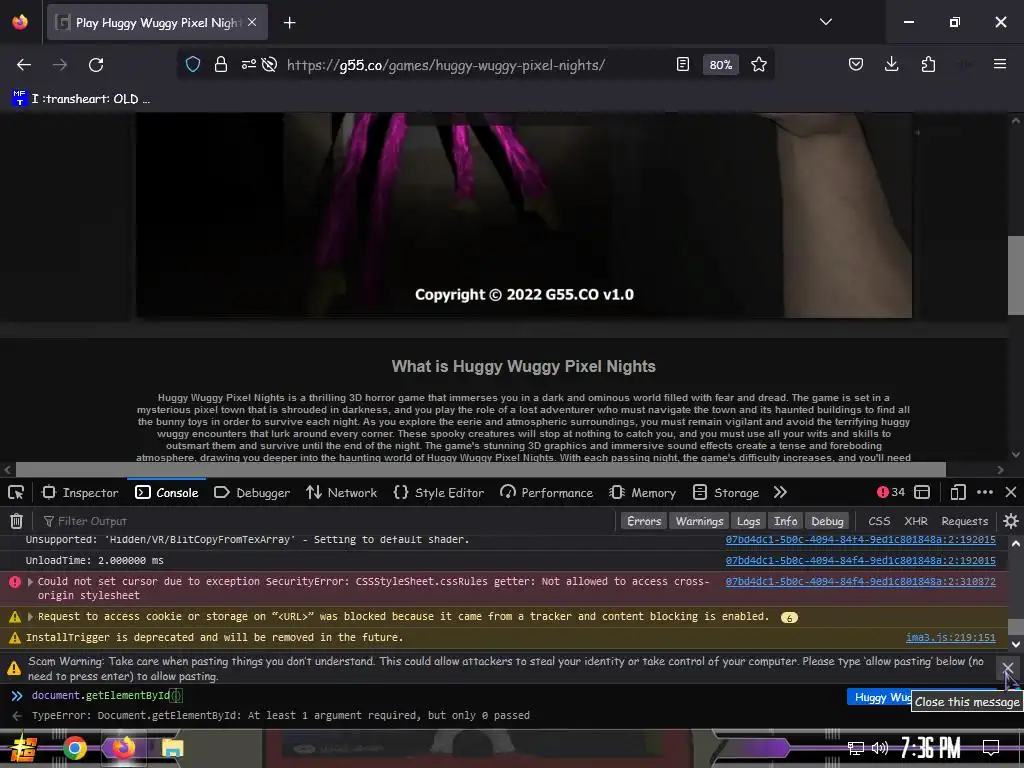Click the console output scrollbar thumb
The width and height of the screenshot is (1024, 768).
pos(1016,626)
